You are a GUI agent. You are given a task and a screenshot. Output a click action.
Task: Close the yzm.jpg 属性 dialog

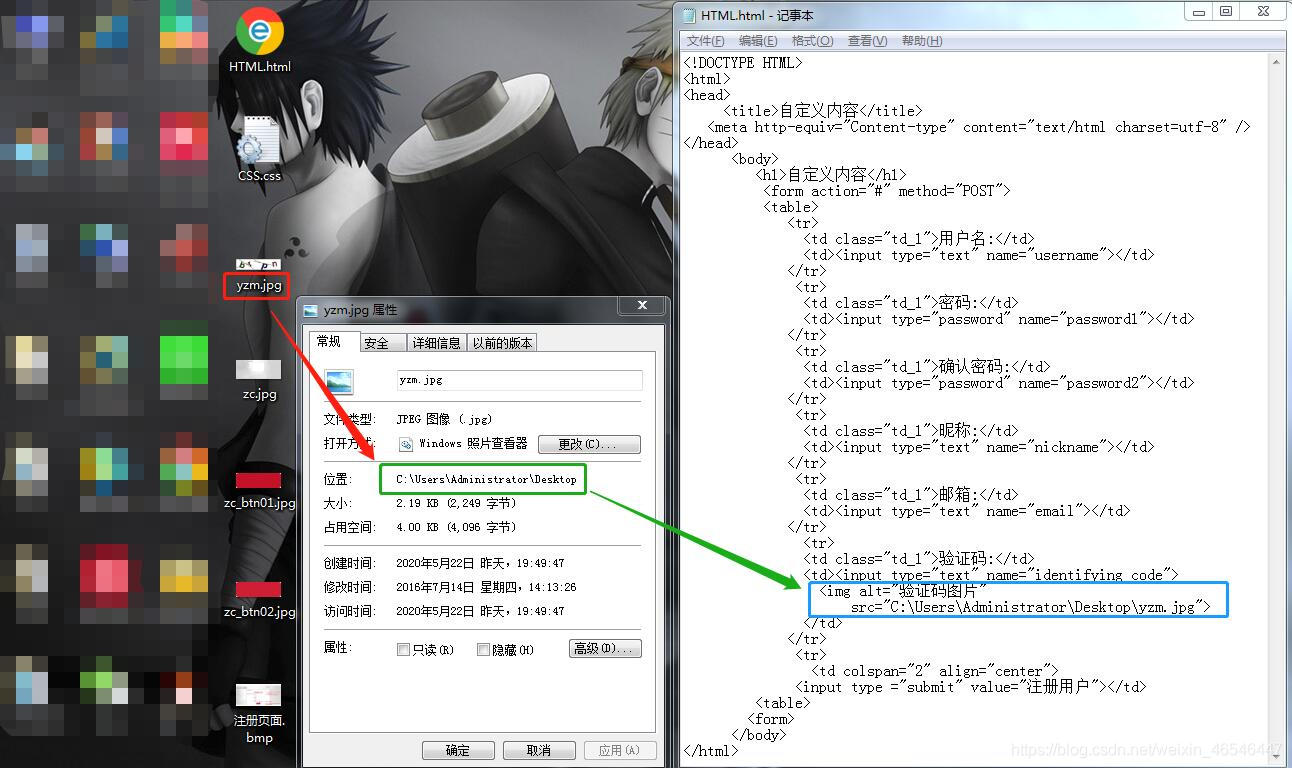(642, 305)
